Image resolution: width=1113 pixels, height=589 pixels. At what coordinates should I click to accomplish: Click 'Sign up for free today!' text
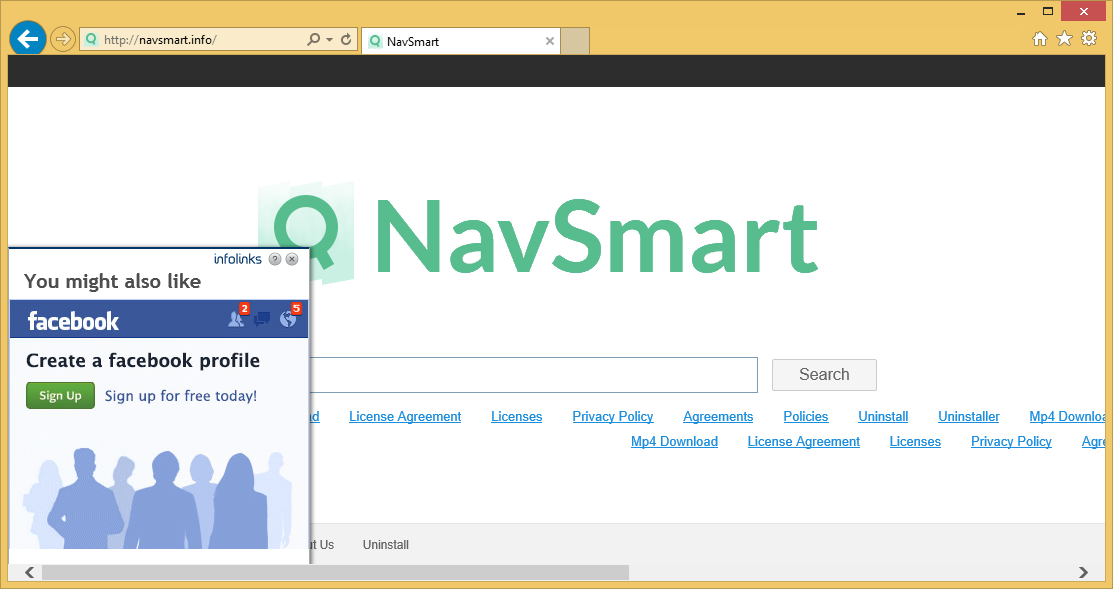[181, 396]
